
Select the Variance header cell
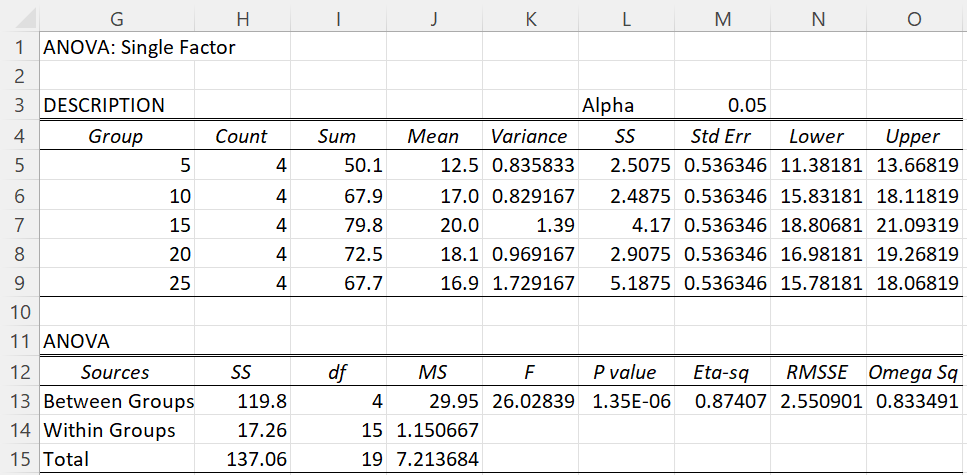(x=530, y=136)
